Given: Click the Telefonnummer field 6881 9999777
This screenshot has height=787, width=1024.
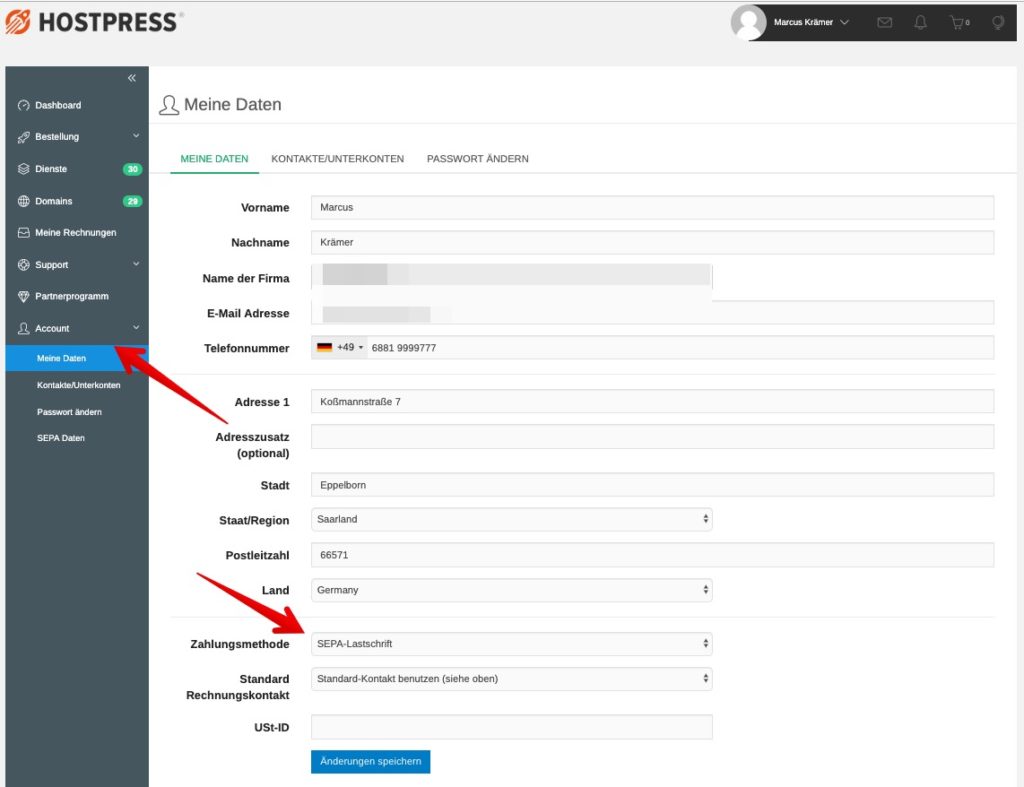Looking at the screenshot, I should tap(679, 347).
